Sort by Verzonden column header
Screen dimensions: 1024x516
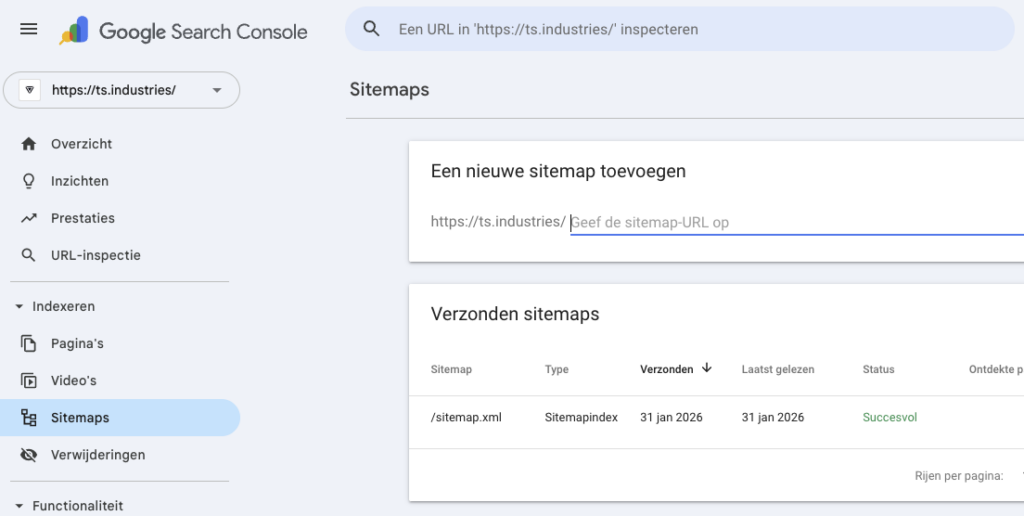667,370
